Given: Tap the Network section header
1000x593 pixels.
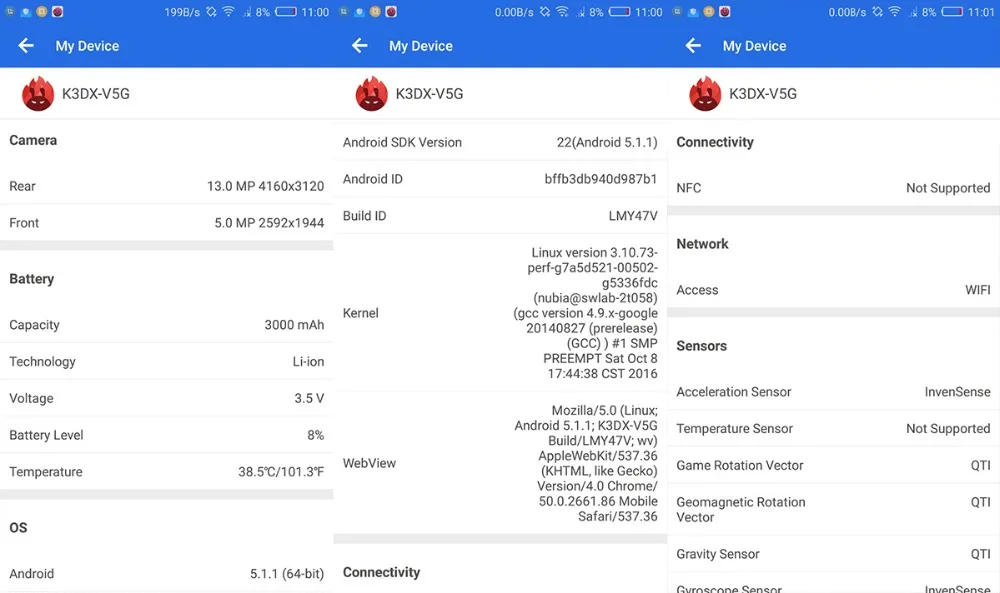Looking at the screenshot, I should [x=702, y=244].
